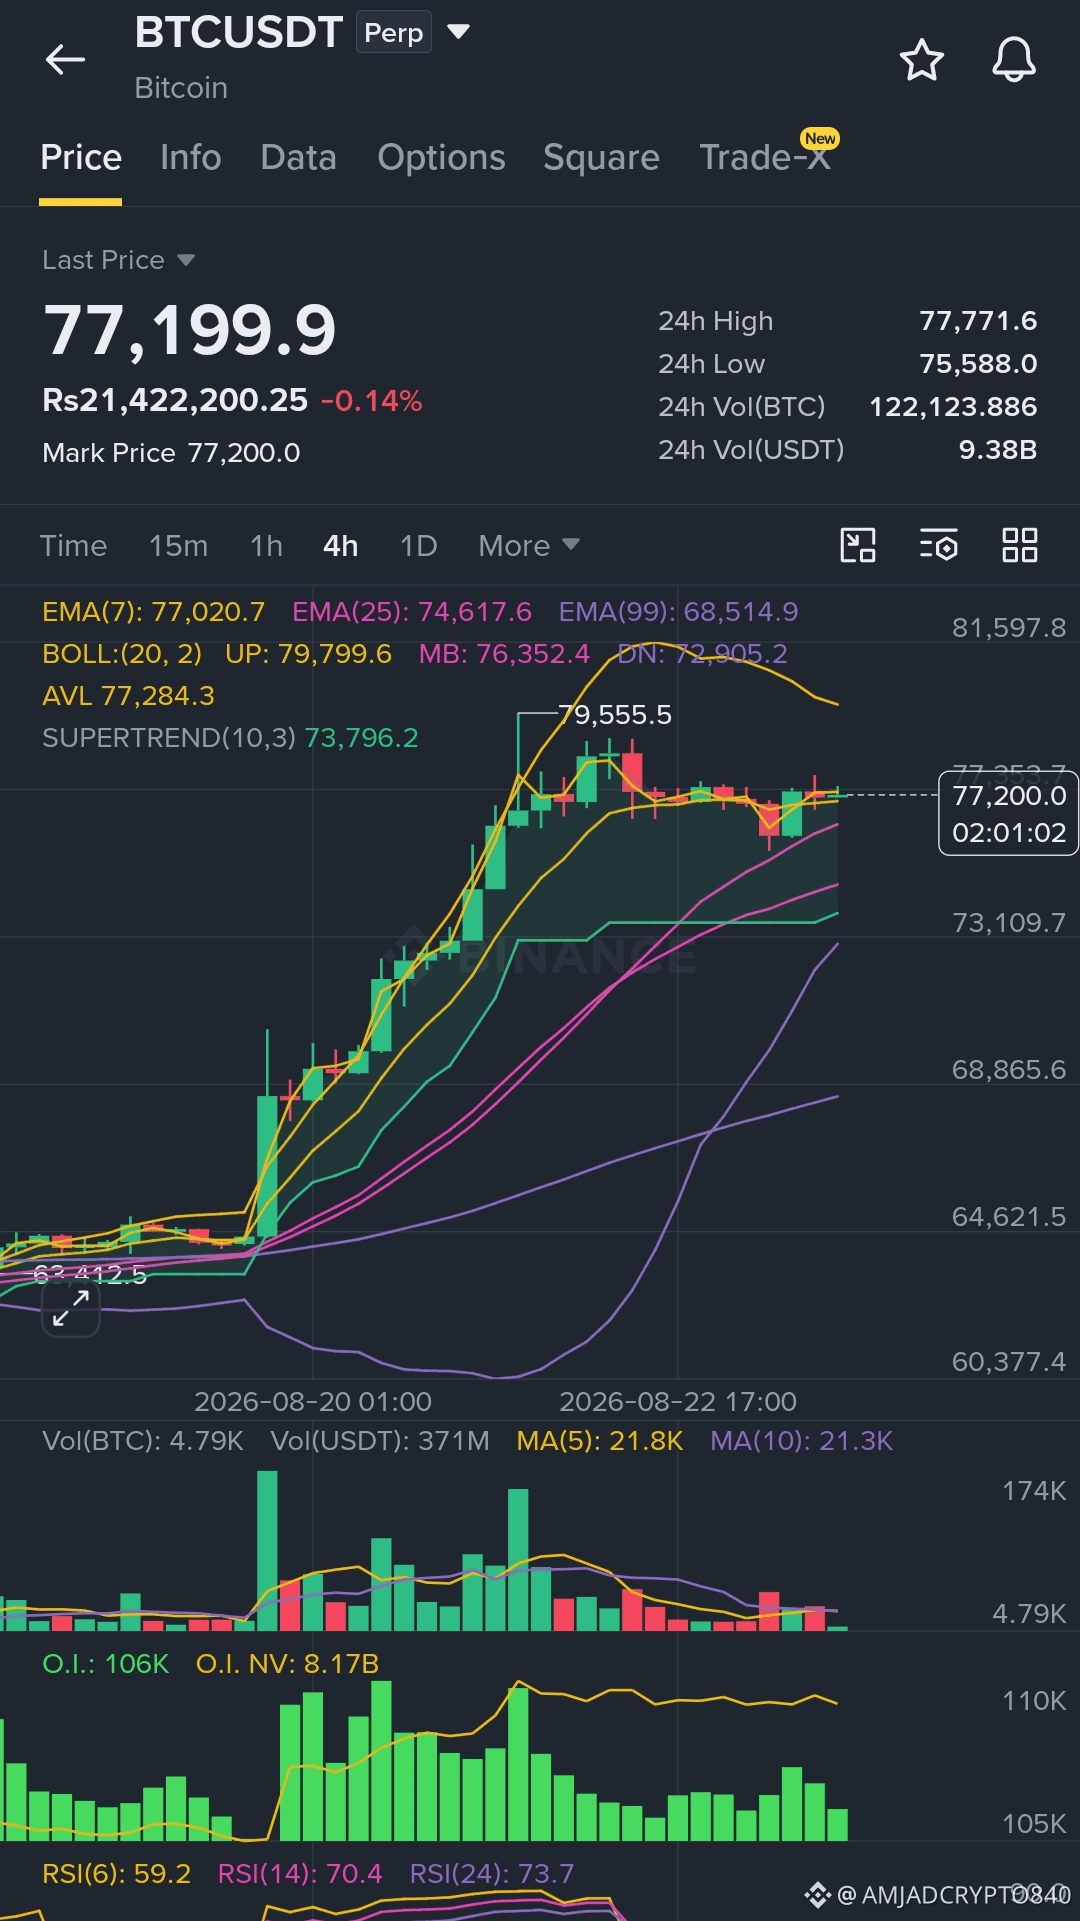
Task: Switch to the Price tab
Action: click(x=81, y=157)
